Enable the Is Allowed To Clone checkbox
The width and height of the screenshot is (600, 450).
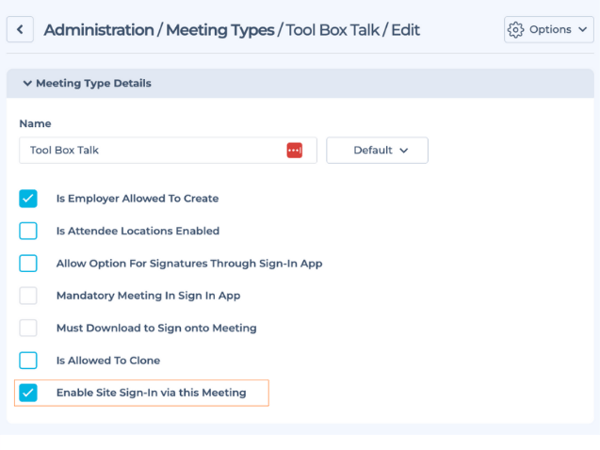pyautogui.click(x=28, y=360)
